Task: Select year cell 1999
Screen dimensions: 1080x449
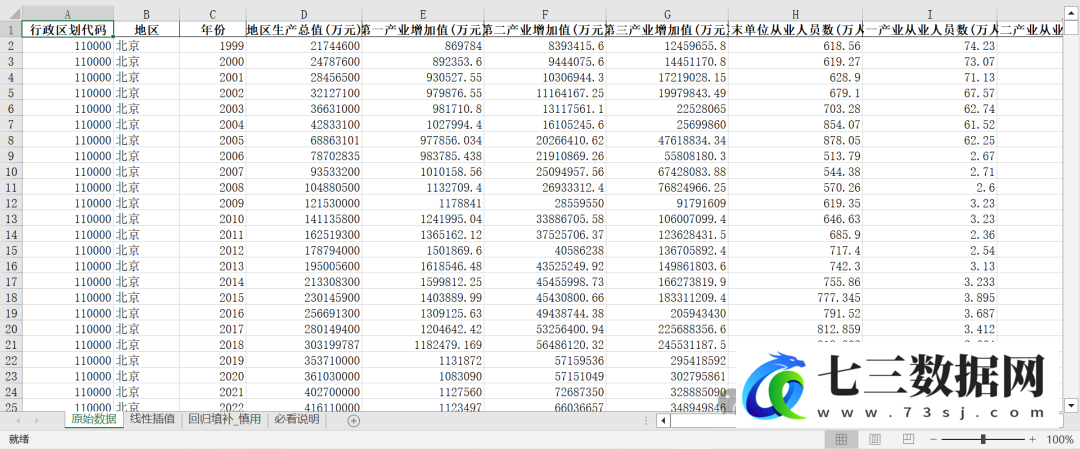Action: 212,45
